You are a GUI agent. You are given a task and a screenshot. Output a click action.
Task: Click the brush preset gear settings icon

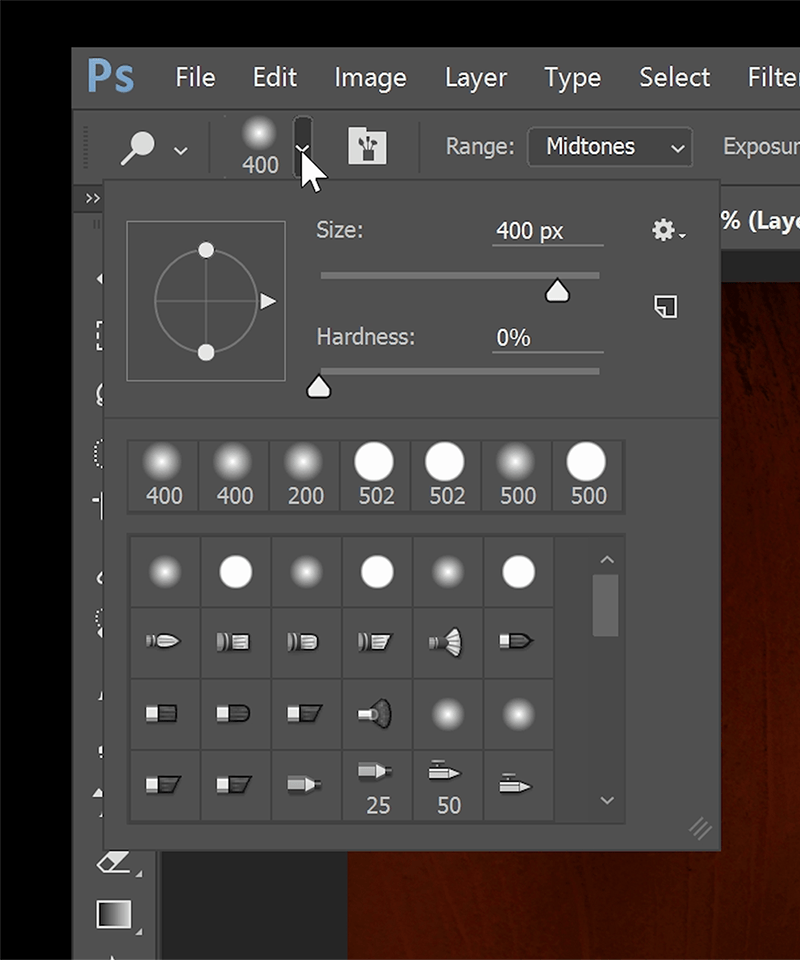pyautogui.click(x=667, y=231)
